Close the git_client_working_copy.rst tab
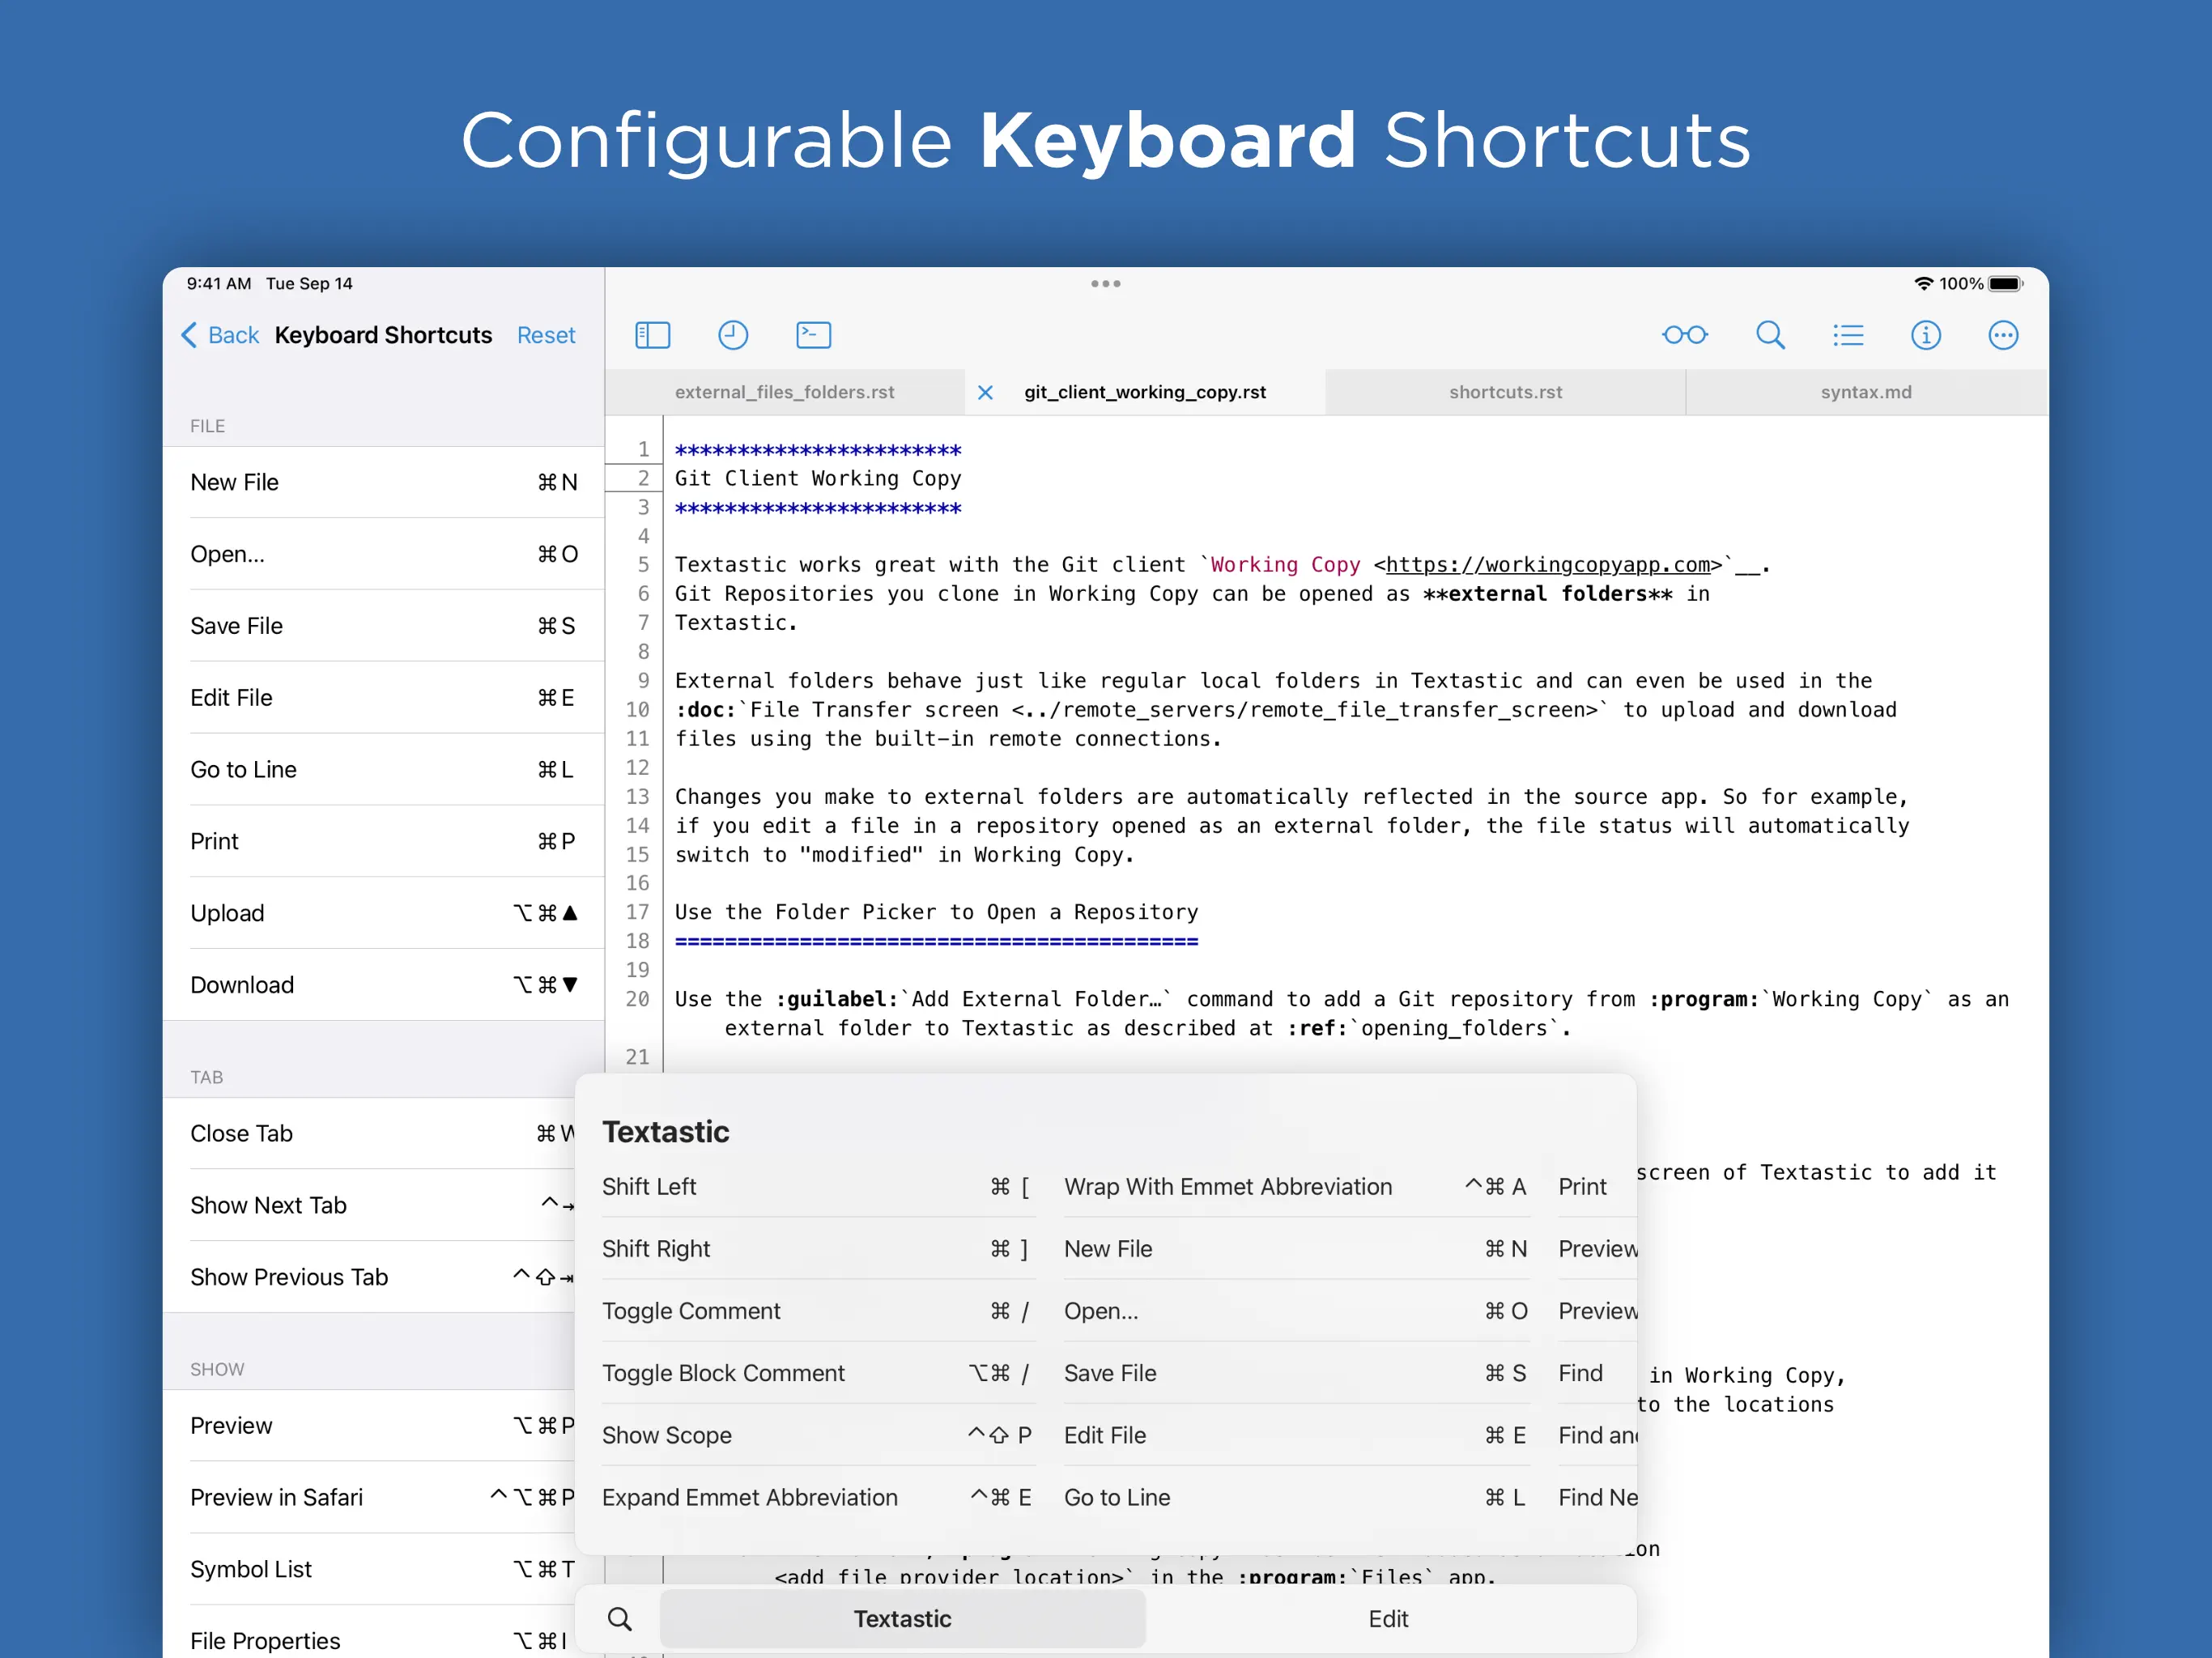This screenshot has height=1658, width=2212. click(985, 393)
